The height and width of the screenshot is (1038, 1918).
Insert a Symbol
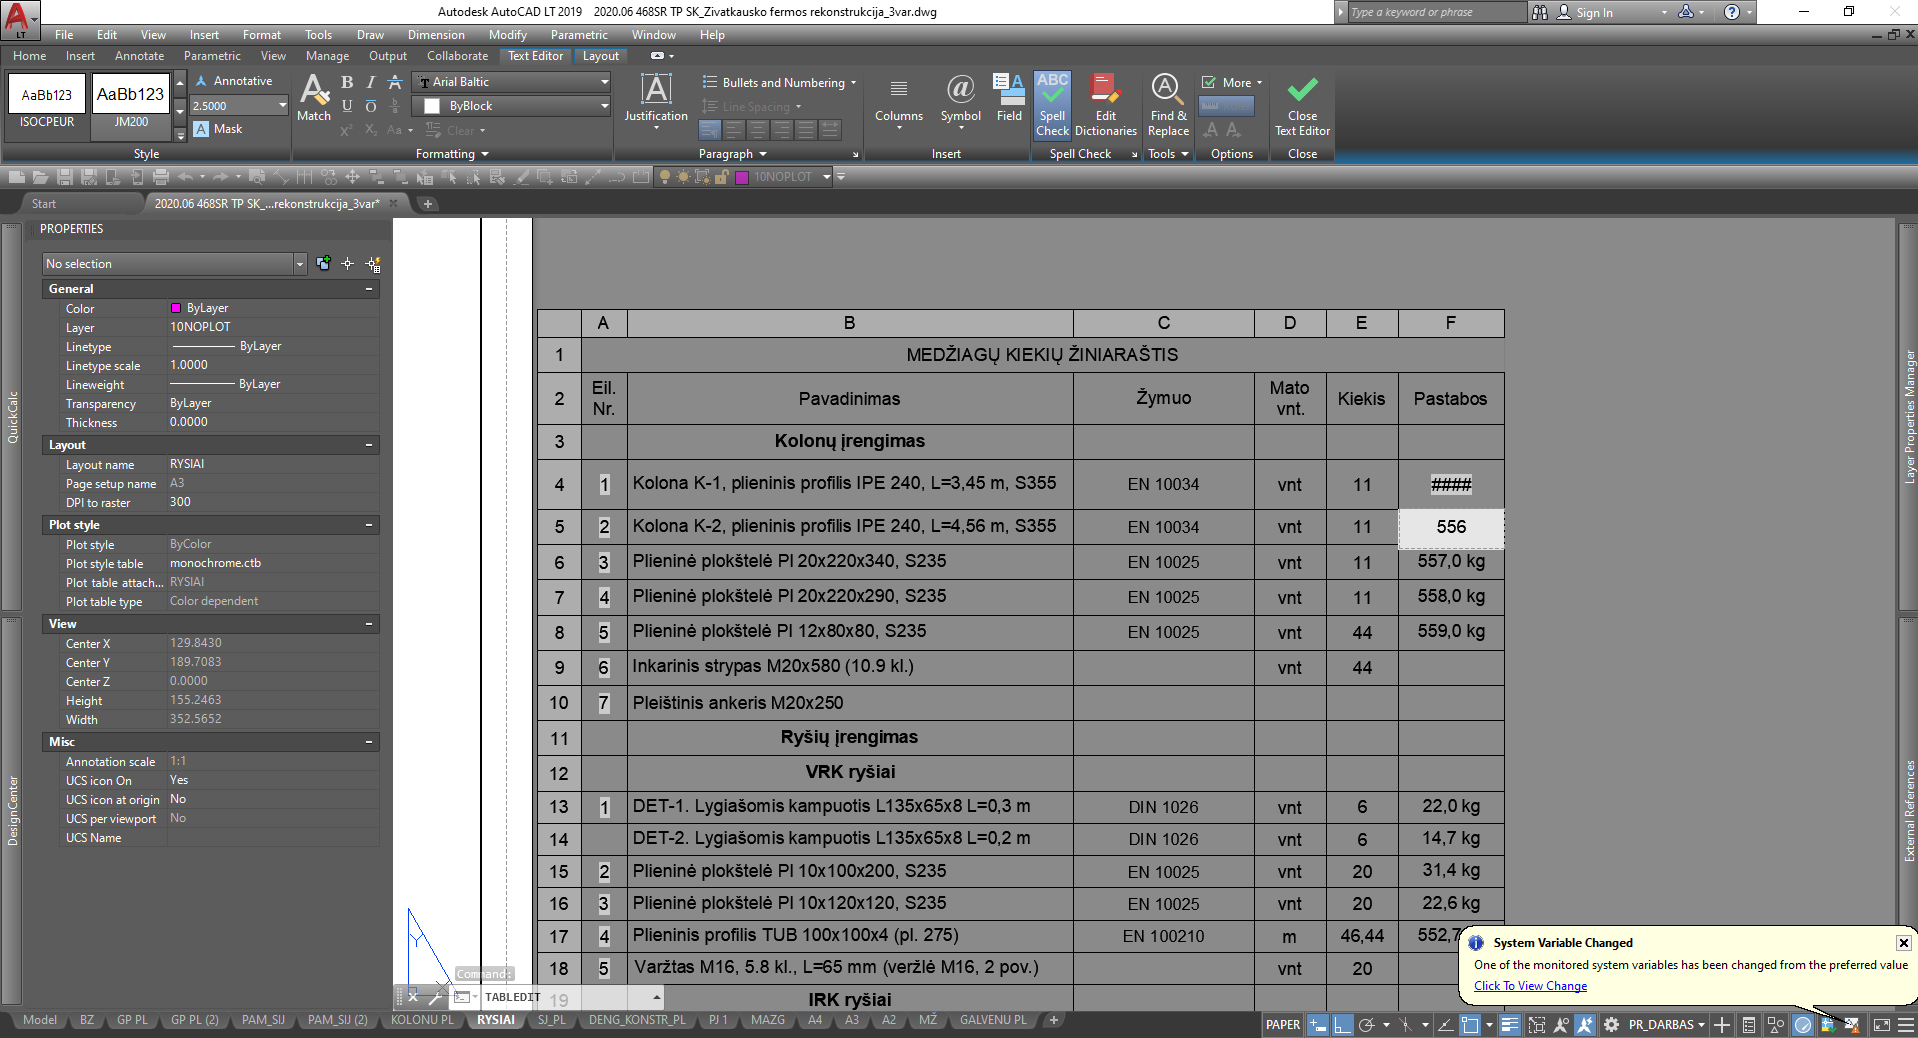click(960, 100)
